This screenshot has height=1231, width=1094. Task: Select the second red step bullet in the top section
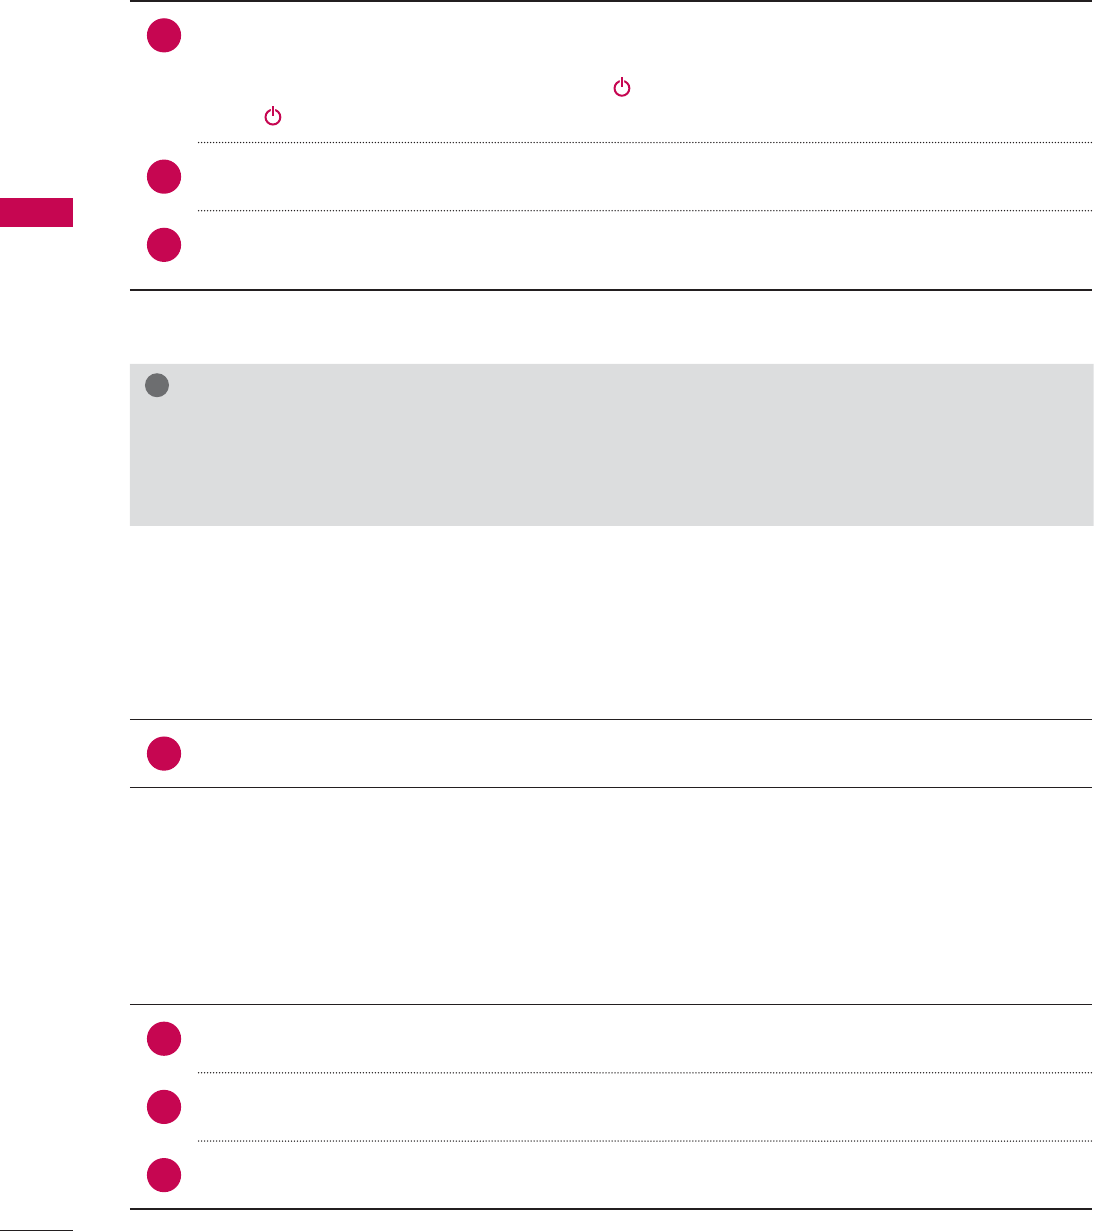pos(164,177)
